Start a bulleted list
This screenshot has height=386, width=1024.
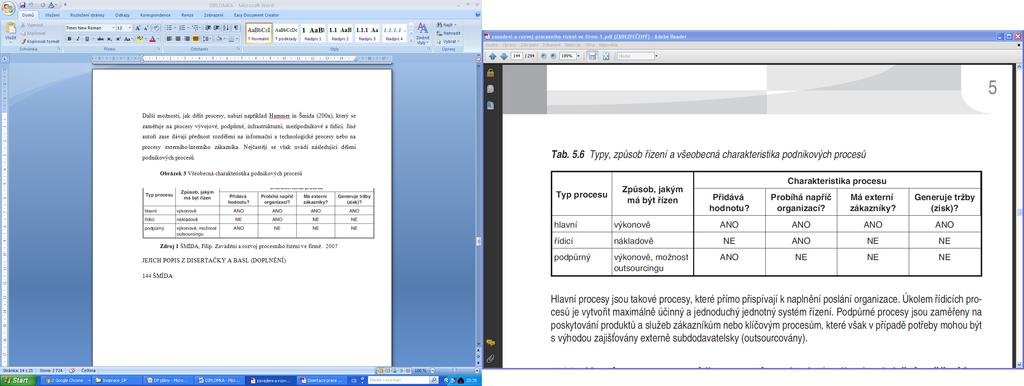pos(169,28)
